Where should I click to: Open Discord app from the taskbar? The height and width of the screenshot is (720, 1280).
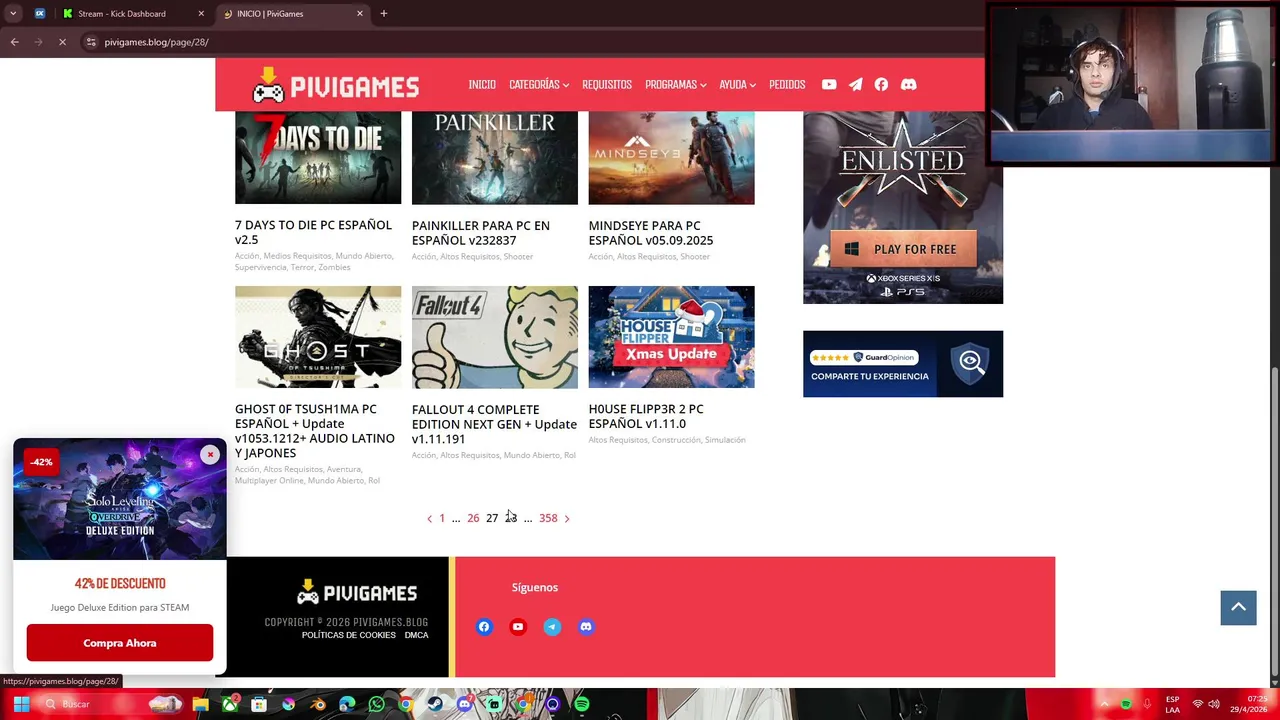(465, 704)
